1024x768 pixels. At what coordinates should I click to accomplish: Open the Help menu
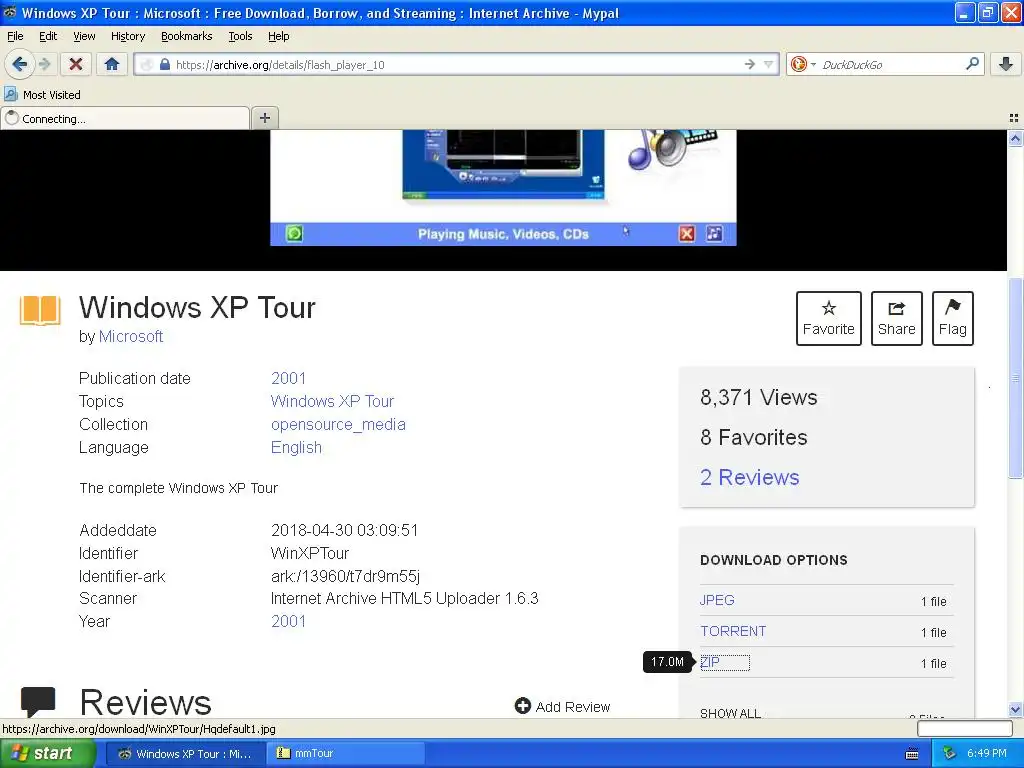tap(279, 36)
